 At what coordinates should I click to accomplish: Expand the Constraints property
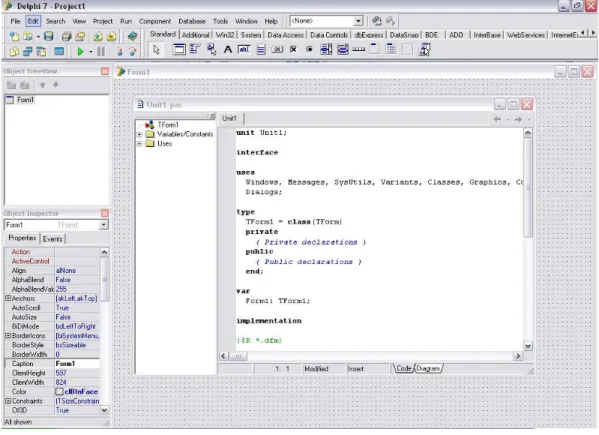pos(8,401)
